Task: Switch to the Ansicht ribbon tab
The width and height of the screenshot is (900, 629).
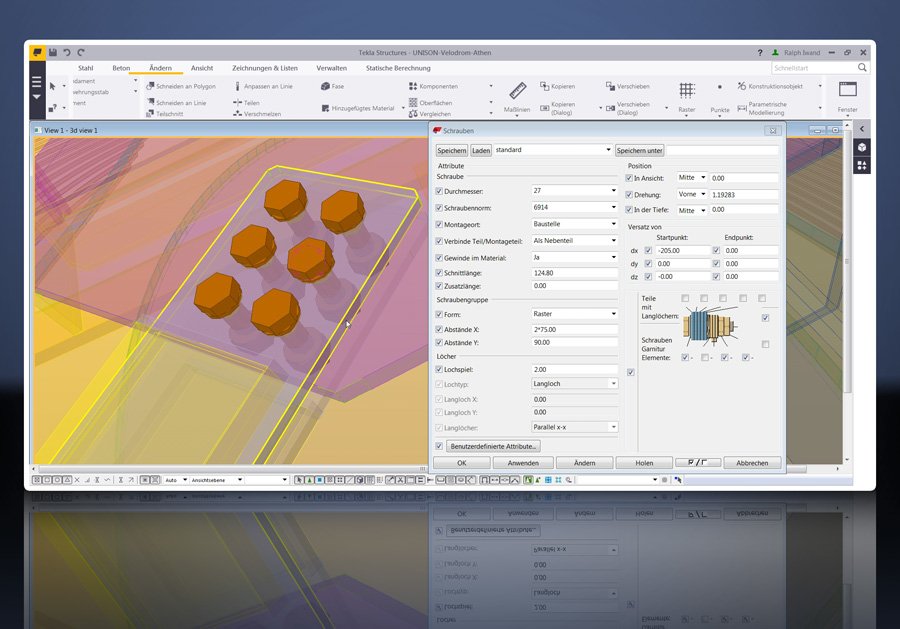Action: [201, 68]
